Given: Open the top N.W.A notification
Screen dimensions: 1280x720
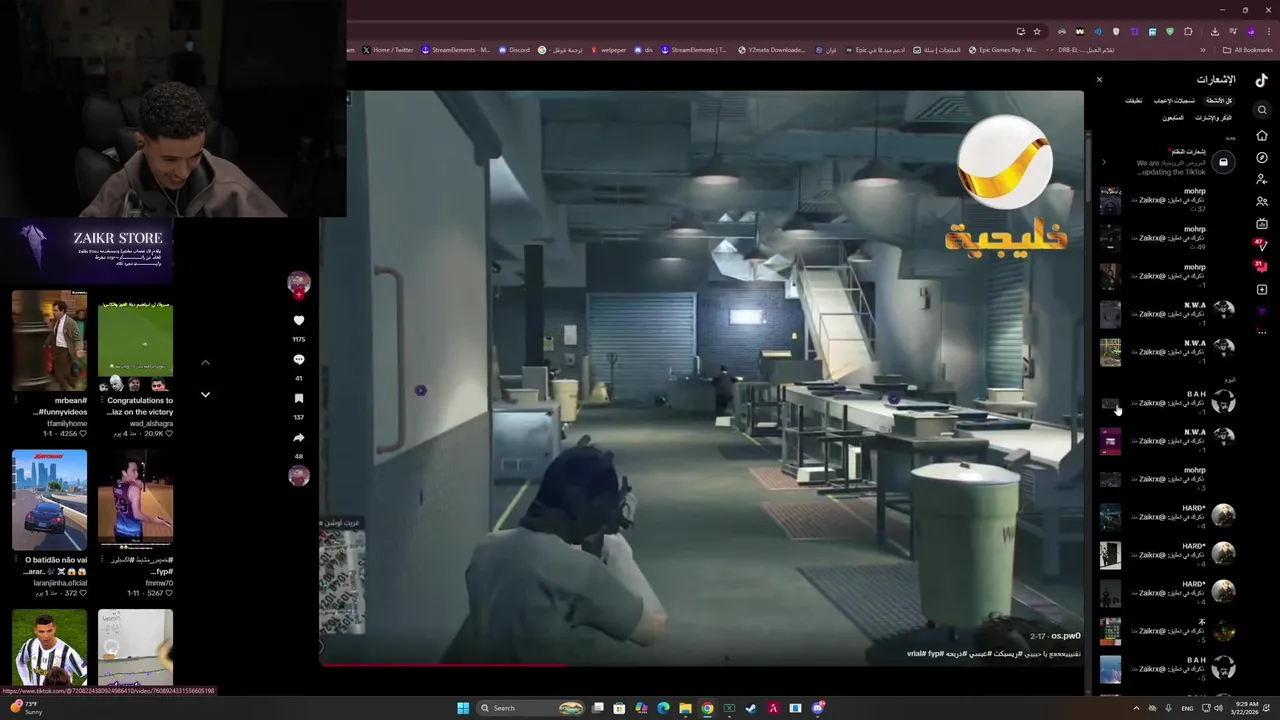Looking at the screenshot, I should (x=1167, y=314).
